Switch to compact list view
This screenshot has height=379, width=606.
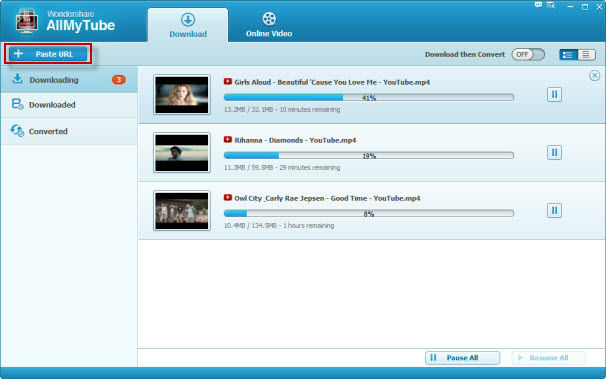pos(586,55)
